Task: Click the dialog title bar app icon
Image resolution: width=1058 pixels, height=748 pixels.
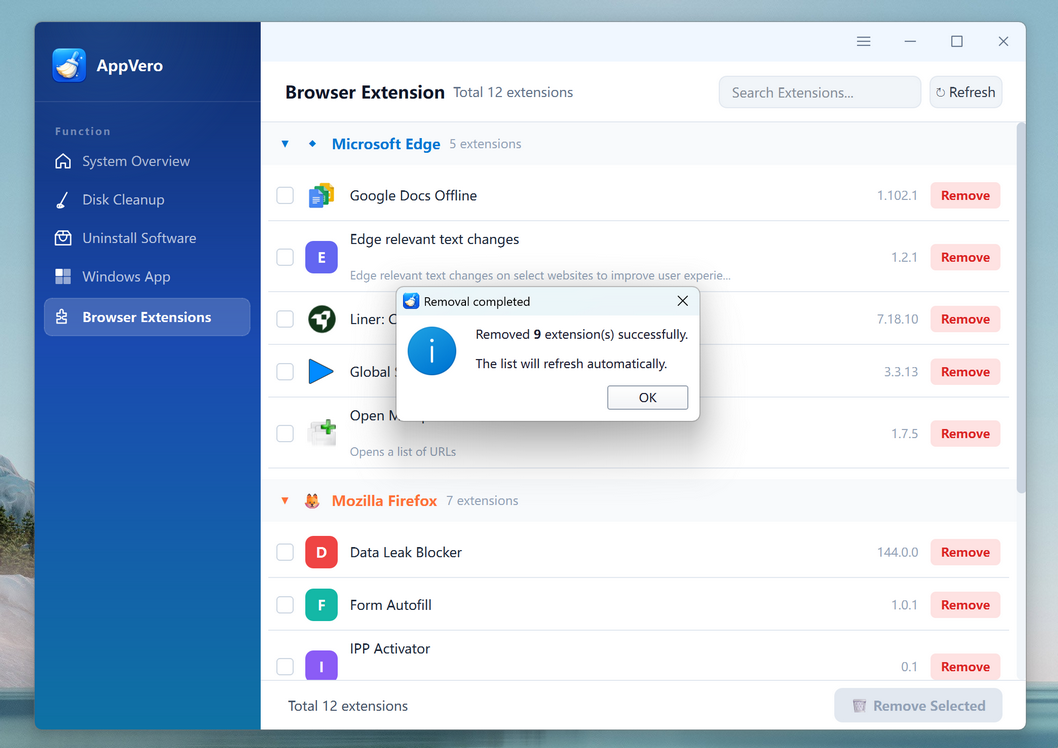Action: pyautogui.click(x=411, y=301)
